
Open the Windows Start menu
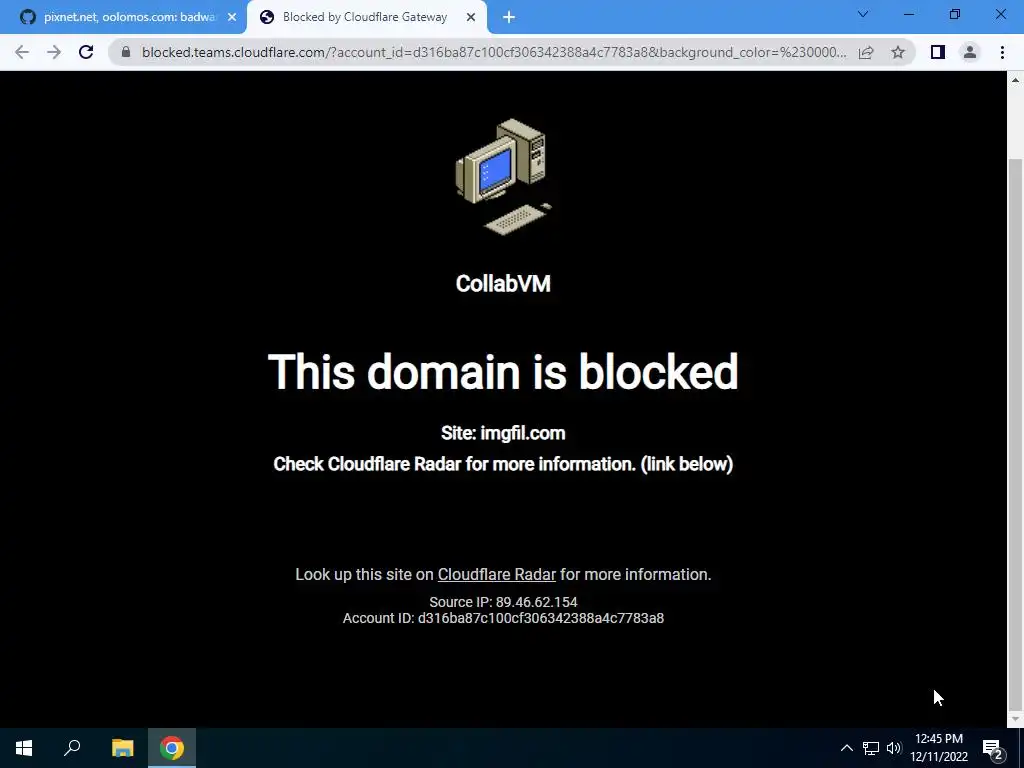tap(24, 748)
